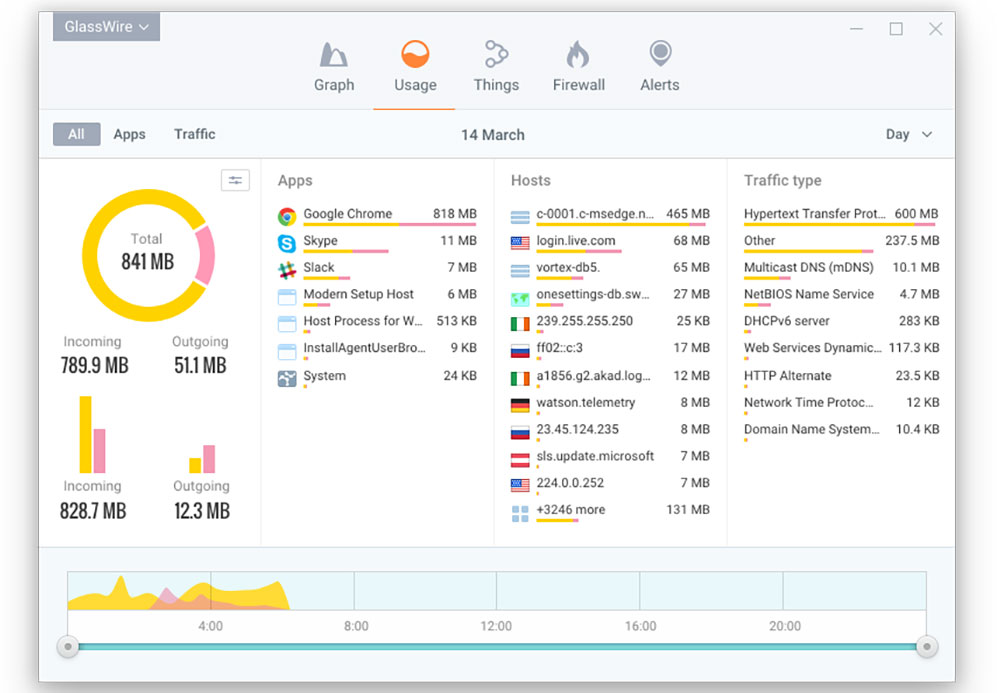Filter usage by Apps

point(130,134)
